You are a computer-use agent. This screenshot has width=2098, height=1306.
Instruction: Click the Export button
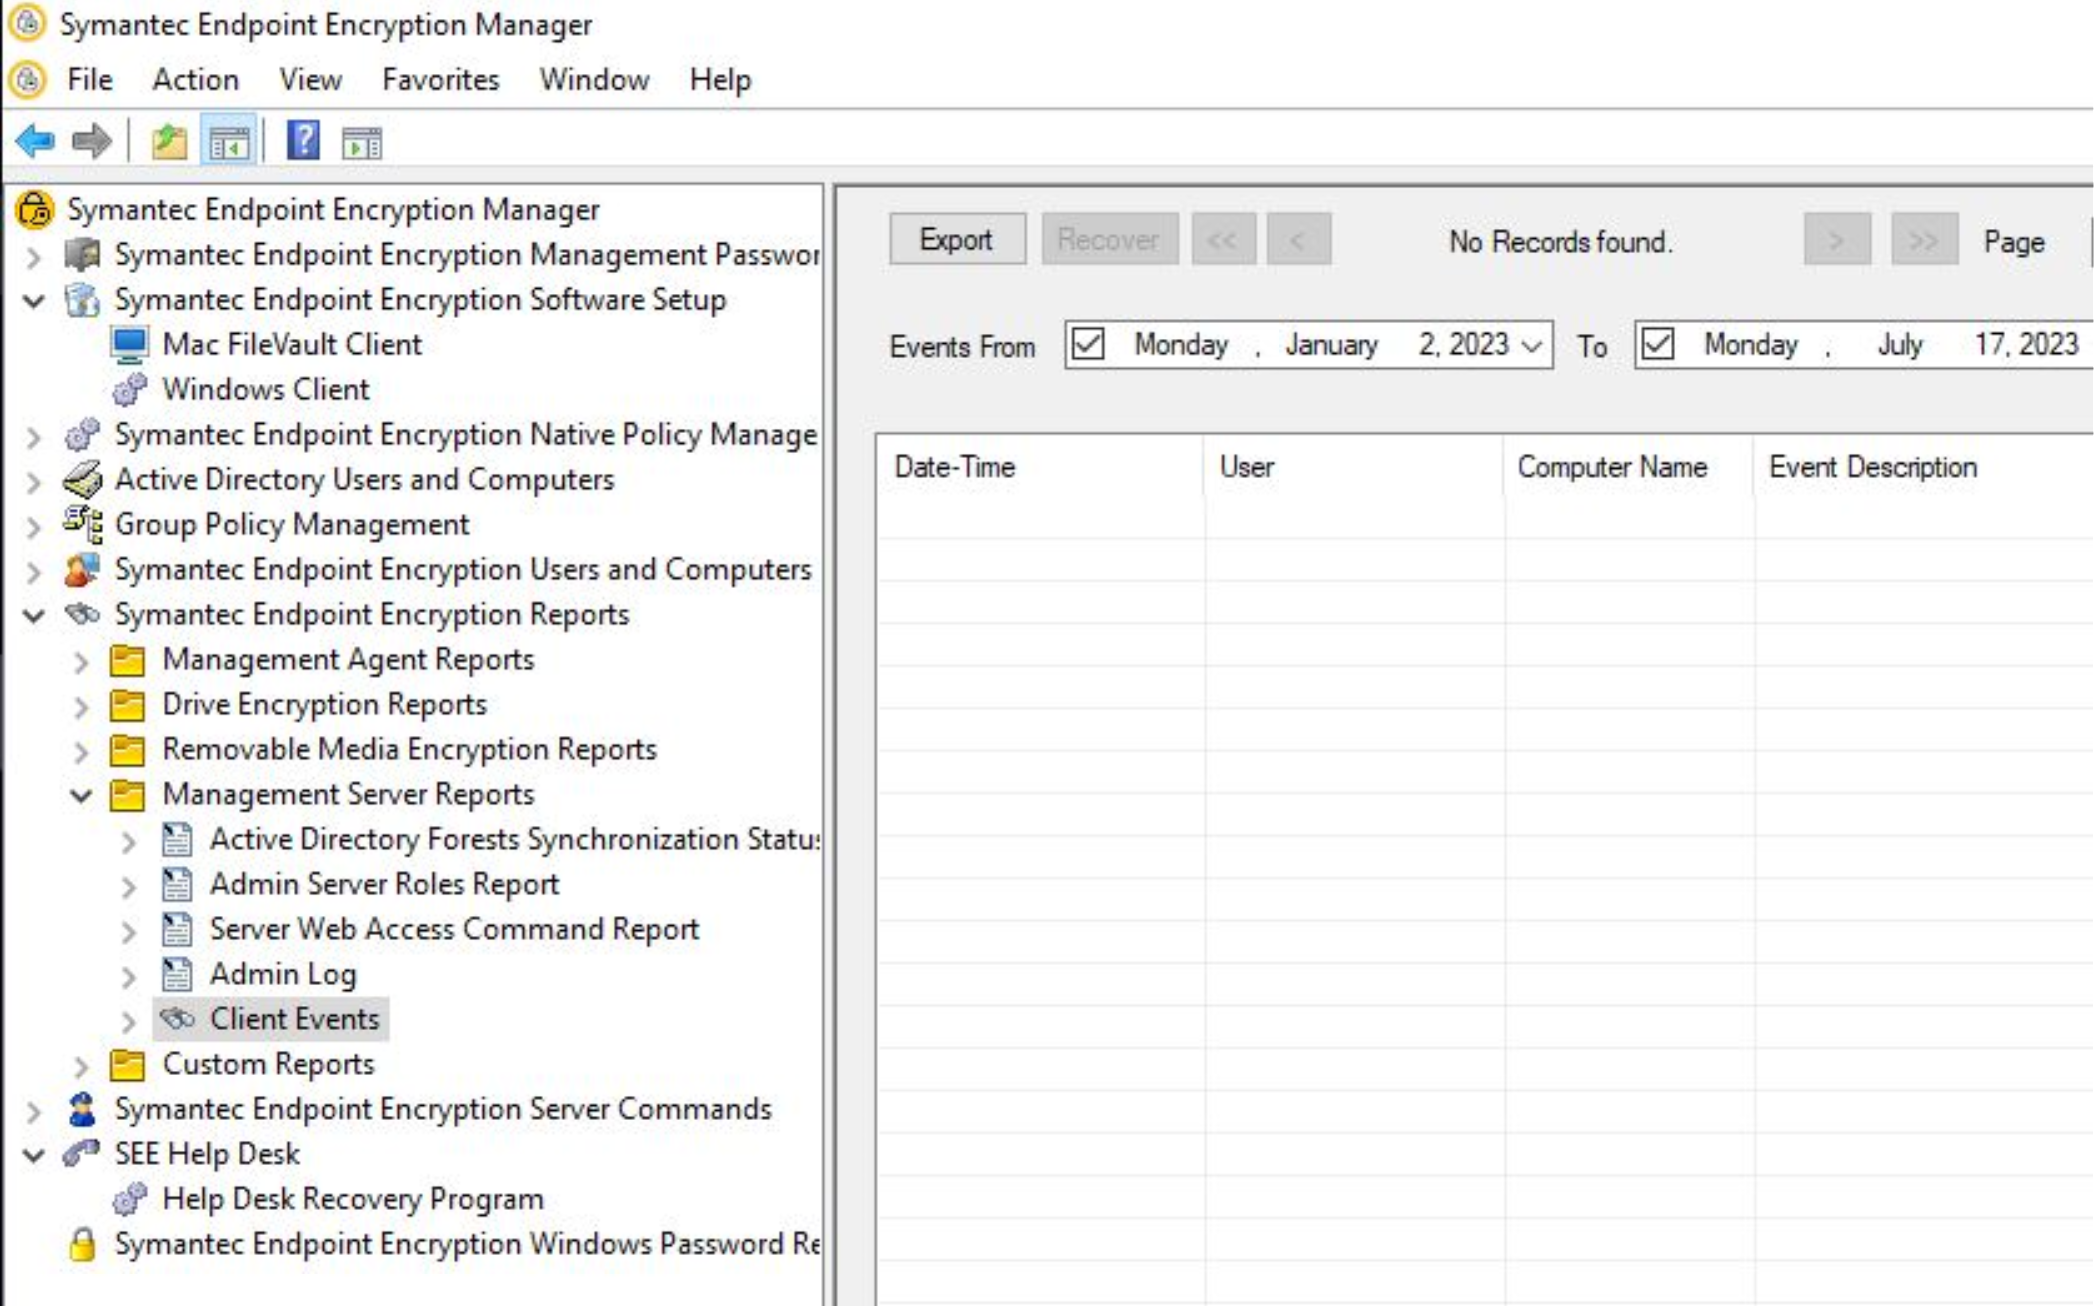957,239
